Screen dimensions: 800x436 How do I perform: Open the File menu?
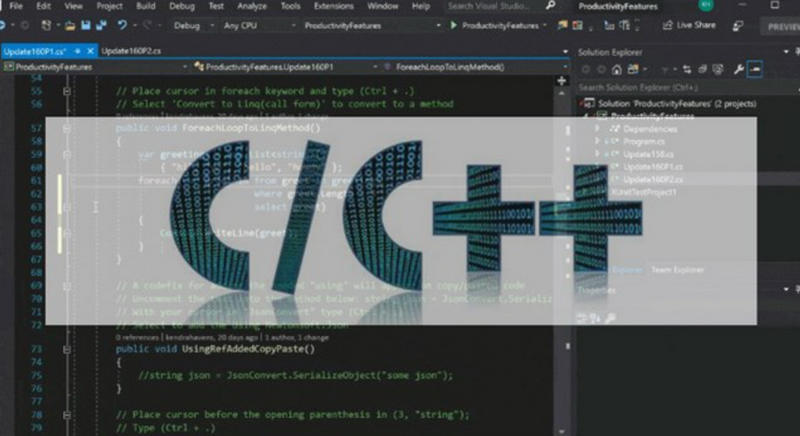pyautogui.click(x=16, y=6)
